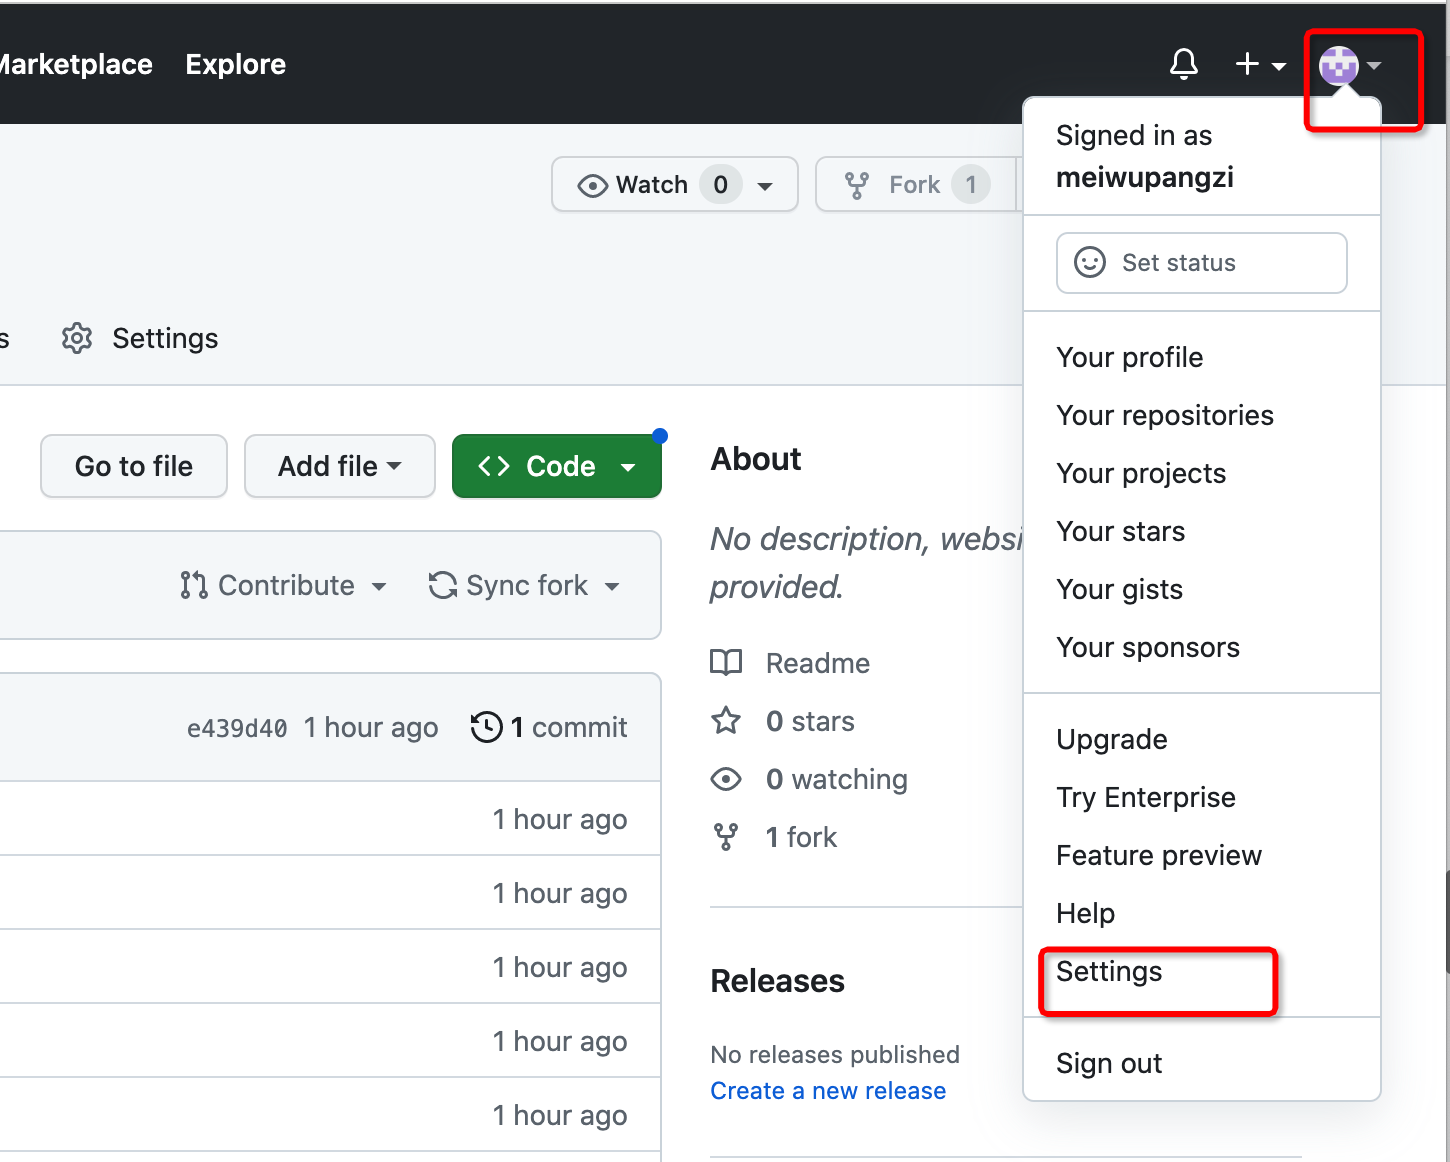Click the Readme book icon

726,662
